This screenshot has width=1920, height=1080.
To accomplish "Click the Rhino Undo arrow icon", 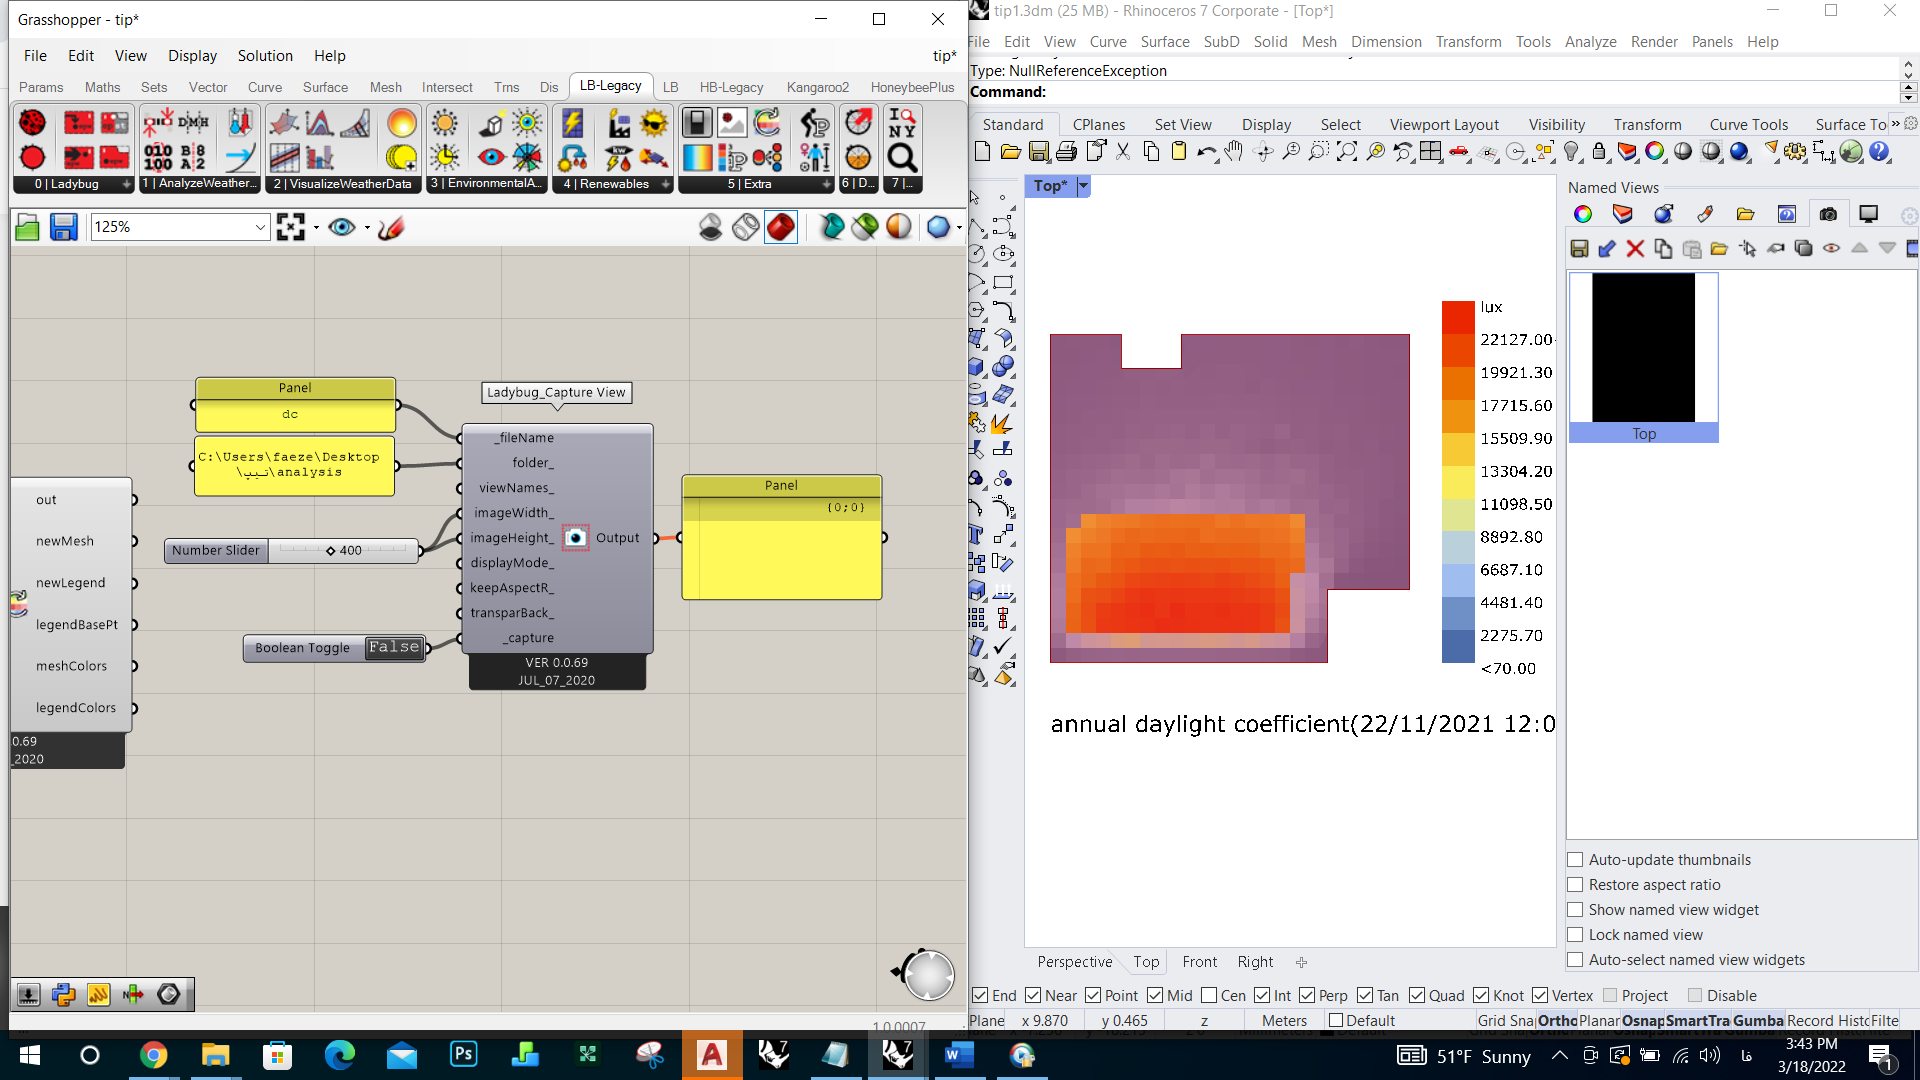I will (x=1207, y=152).
